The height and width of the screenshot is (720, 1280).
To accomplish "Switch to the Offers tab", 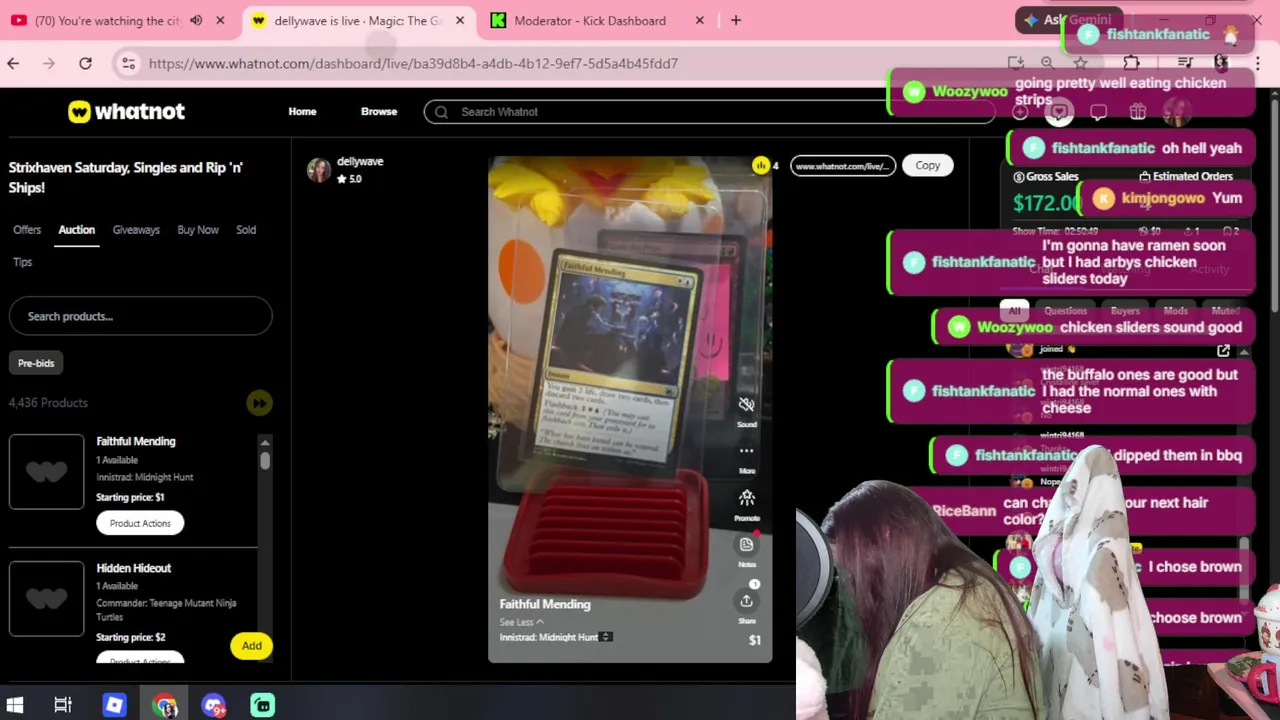I will coord(27,230).
